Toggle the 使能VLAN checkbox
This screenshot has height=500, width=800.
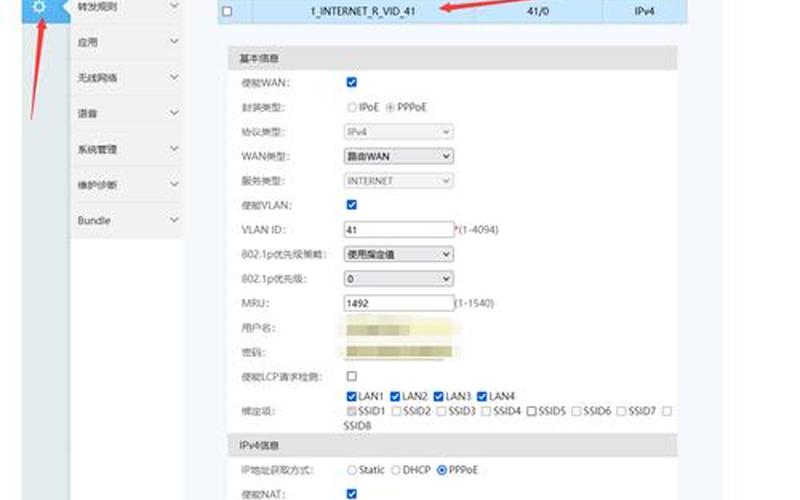coord(352,205)
